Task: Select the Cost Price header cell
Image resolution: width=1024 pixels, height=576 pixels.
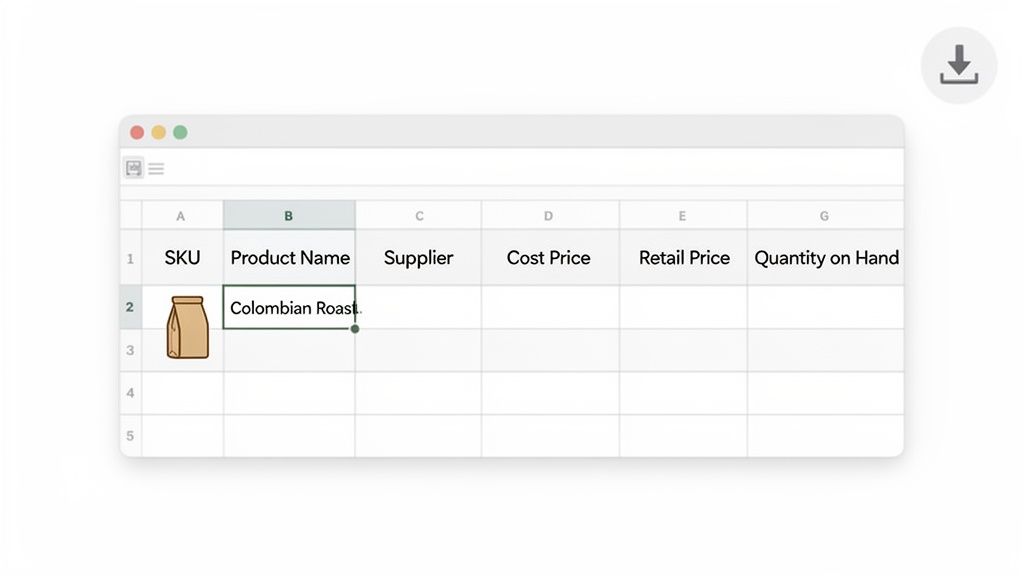Action: click(x=549, y=257)
